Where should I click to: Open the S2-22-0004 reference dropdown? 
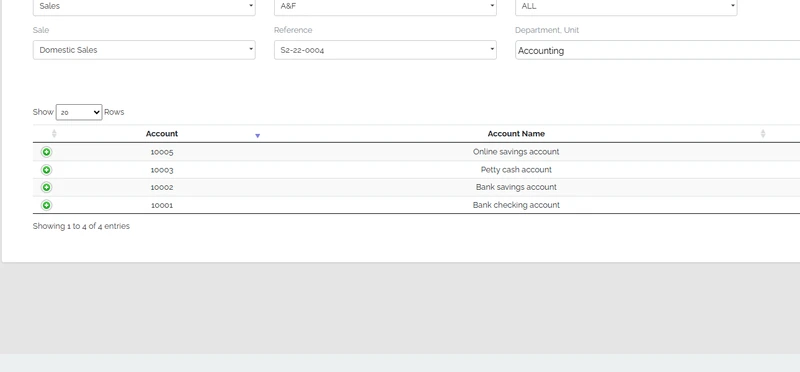pos(385,50)
